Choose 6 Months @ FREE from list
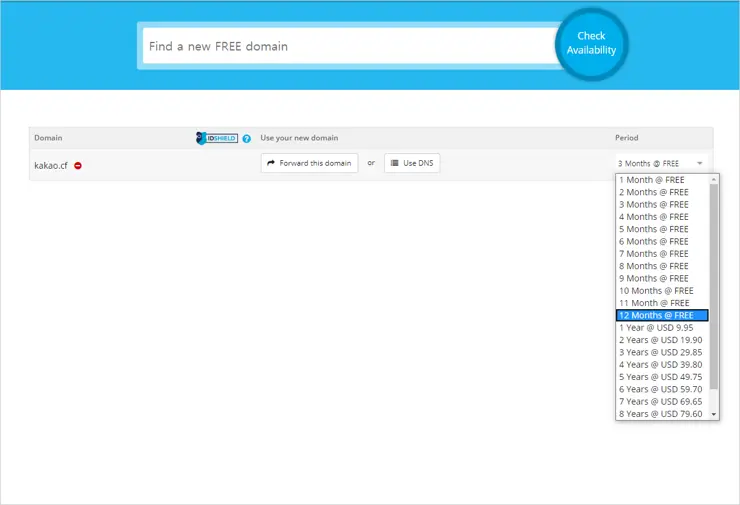 (x=661, y=241)
